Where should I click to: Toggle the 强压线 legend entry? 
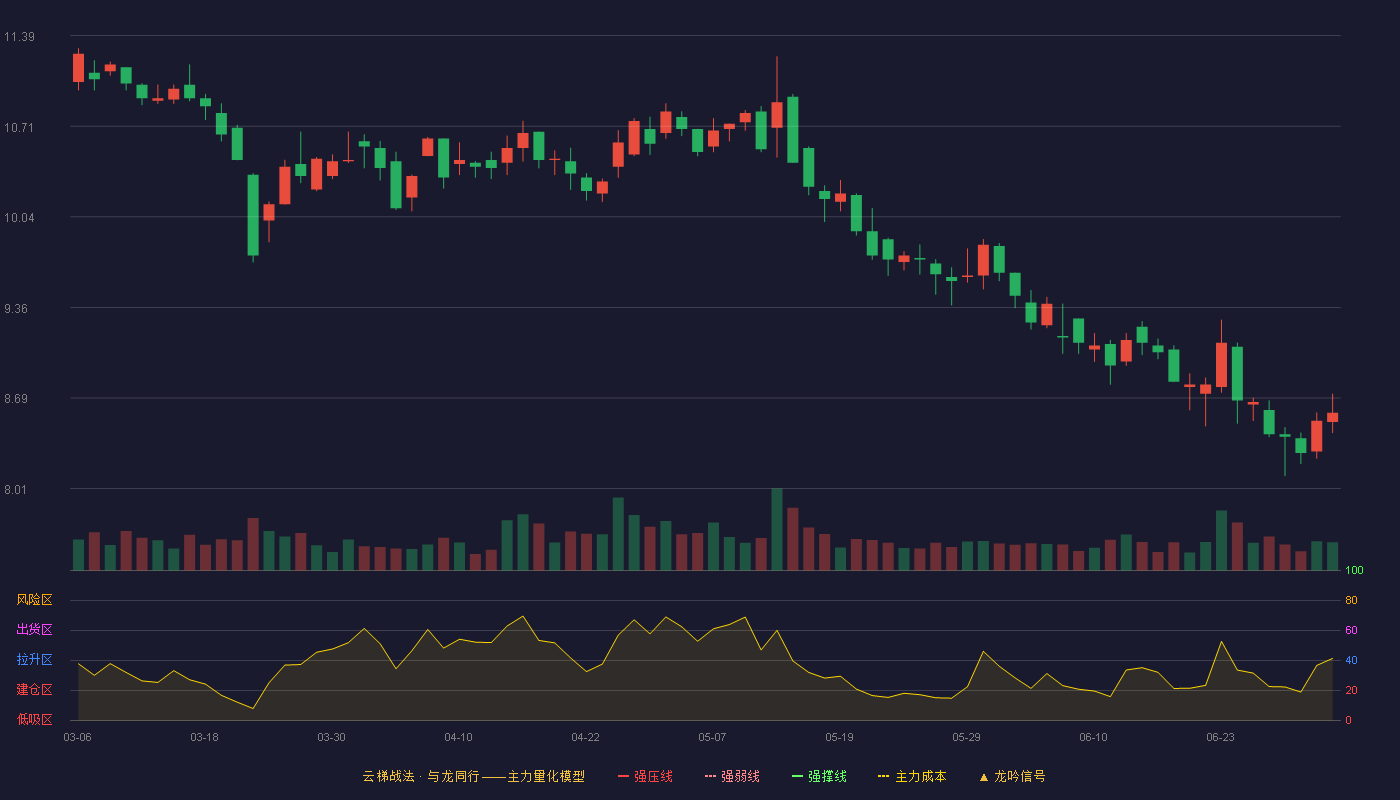[645, 776]
